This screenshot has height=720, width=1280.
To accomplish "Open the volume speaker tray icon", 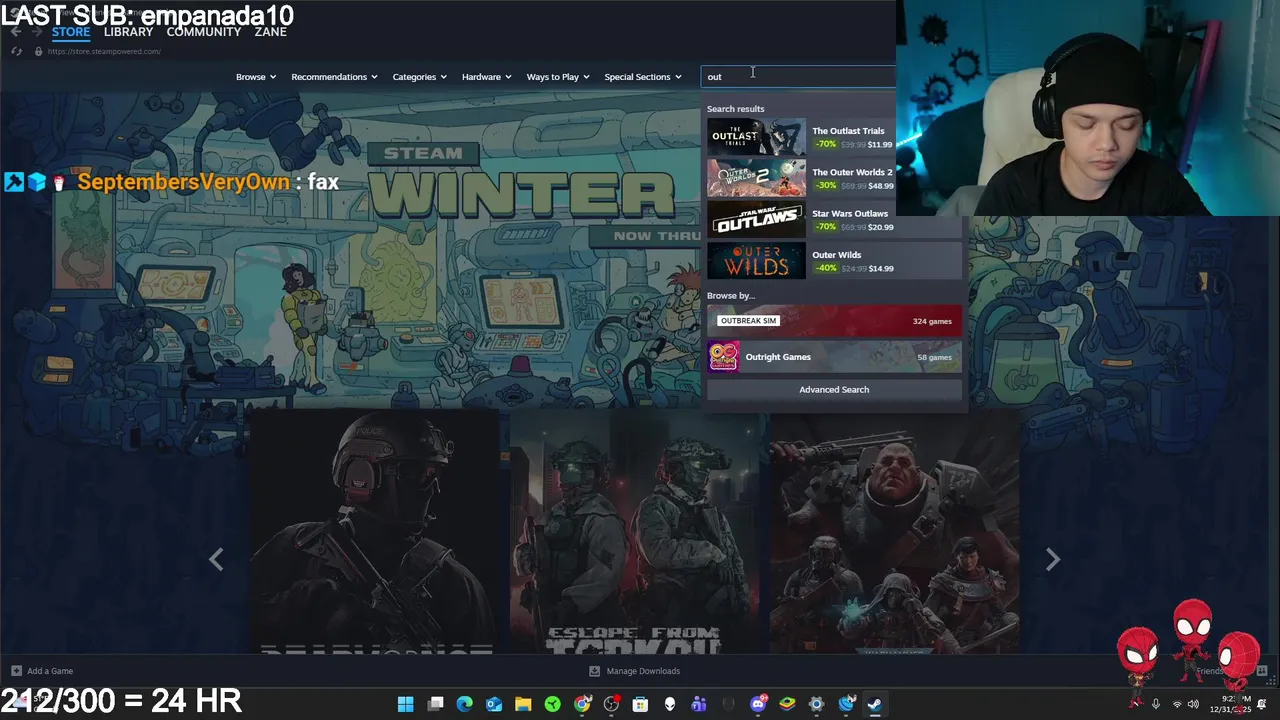I will [1193, 704].
